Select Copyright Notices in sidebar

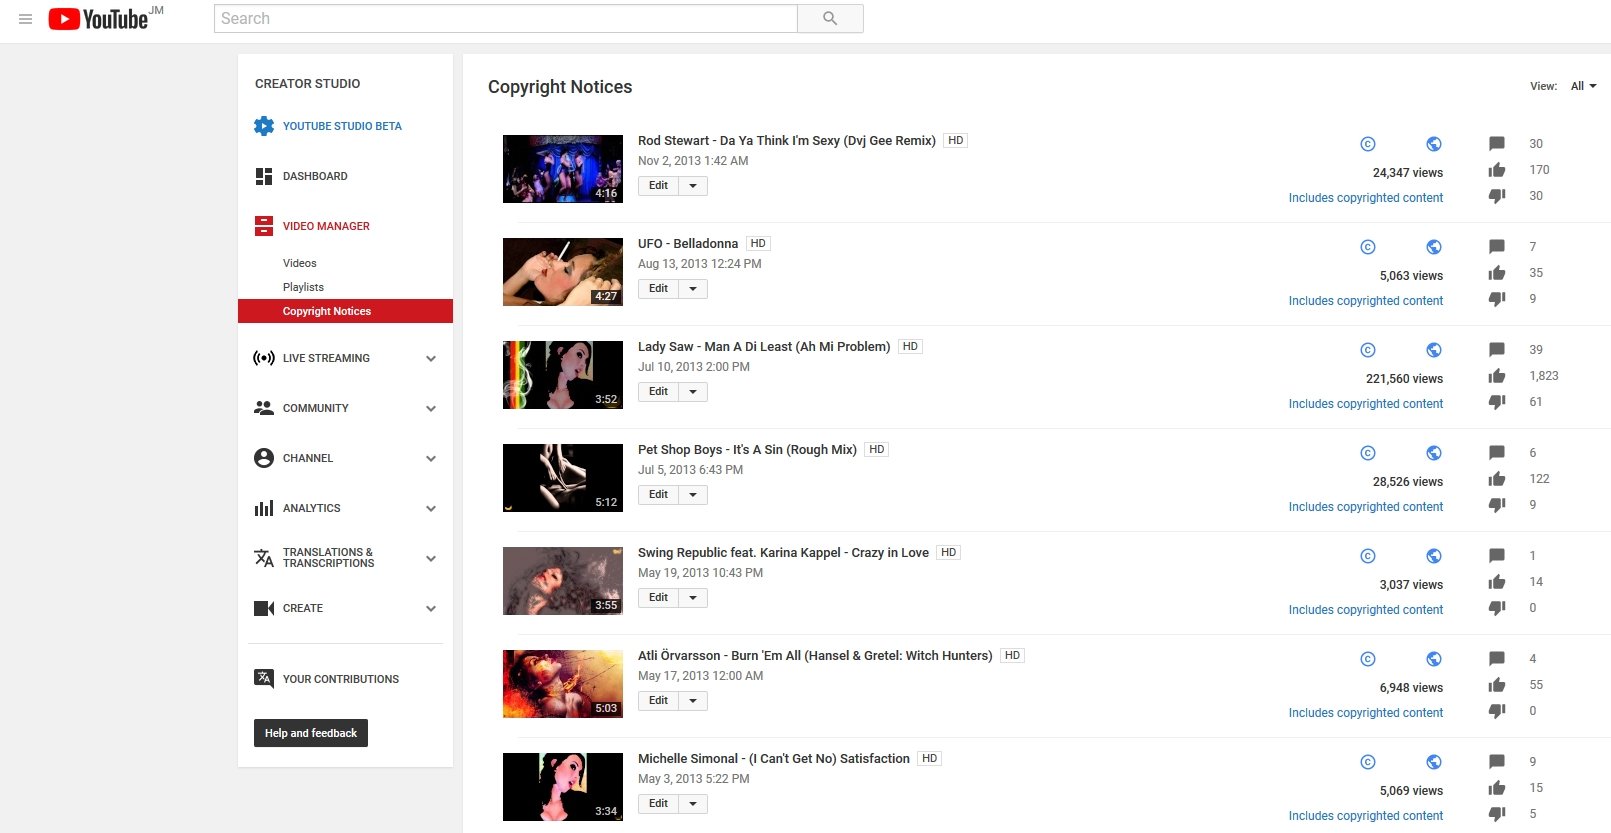[345, 311]
